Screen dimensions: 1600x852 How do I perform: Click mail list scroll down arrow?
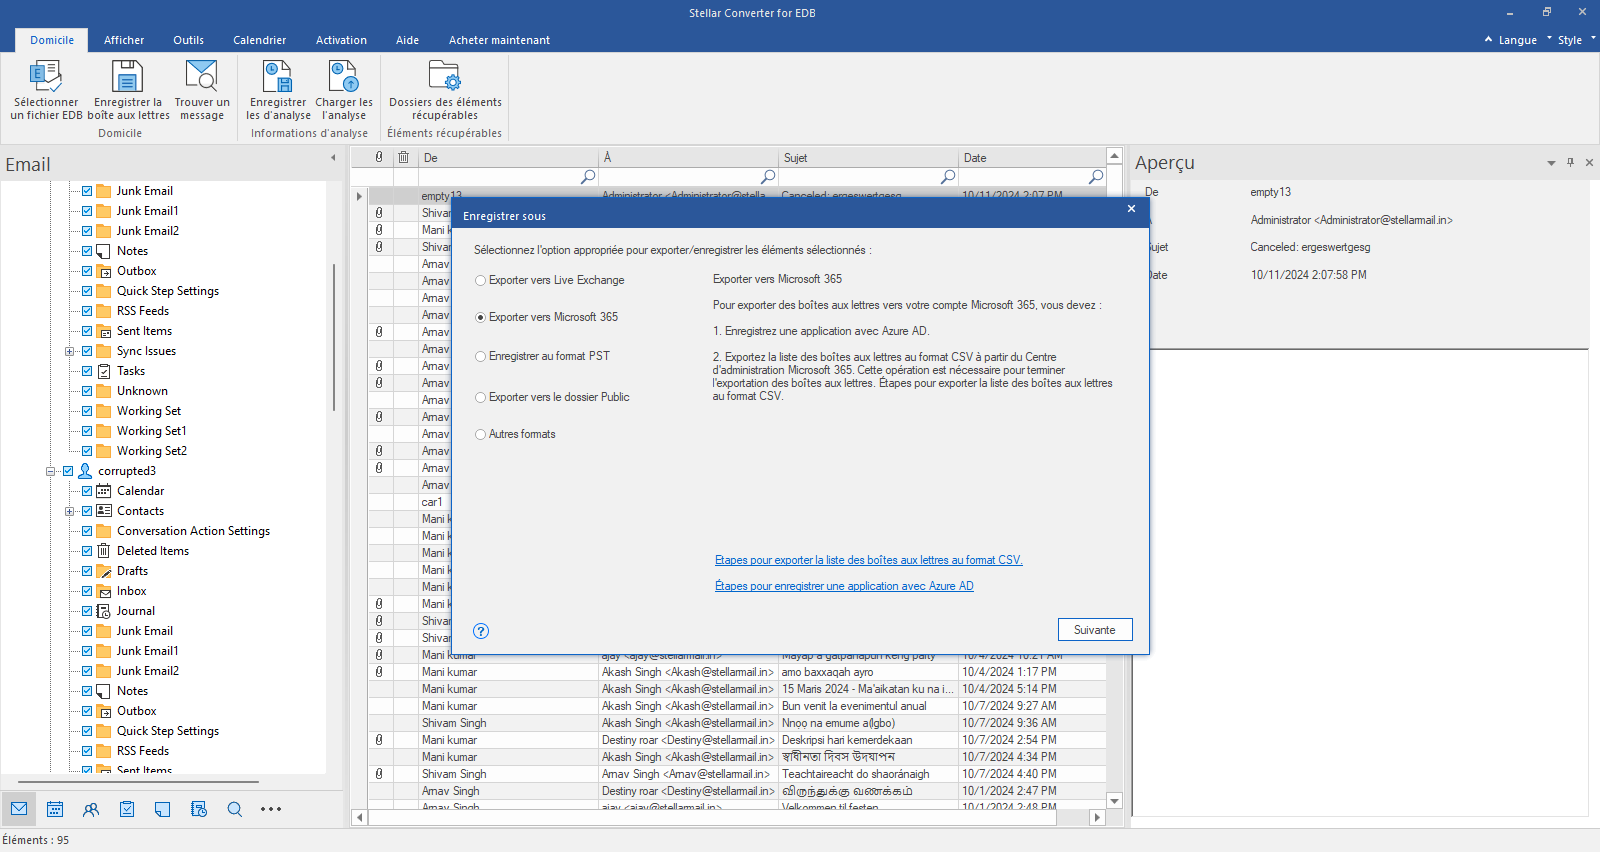(1115, 800)
